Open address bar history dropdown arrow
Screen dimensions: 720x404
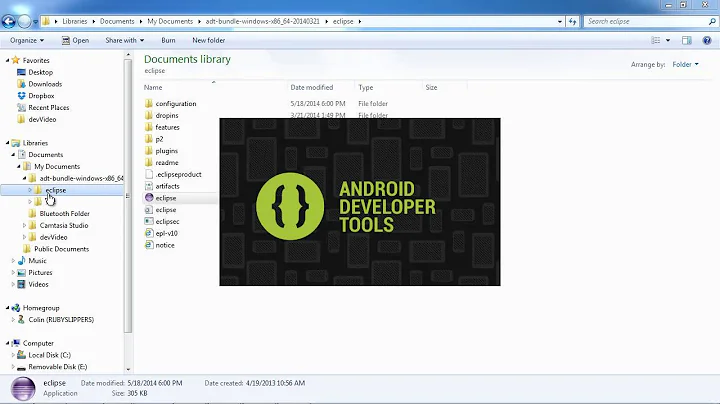[x=559, y=21]
